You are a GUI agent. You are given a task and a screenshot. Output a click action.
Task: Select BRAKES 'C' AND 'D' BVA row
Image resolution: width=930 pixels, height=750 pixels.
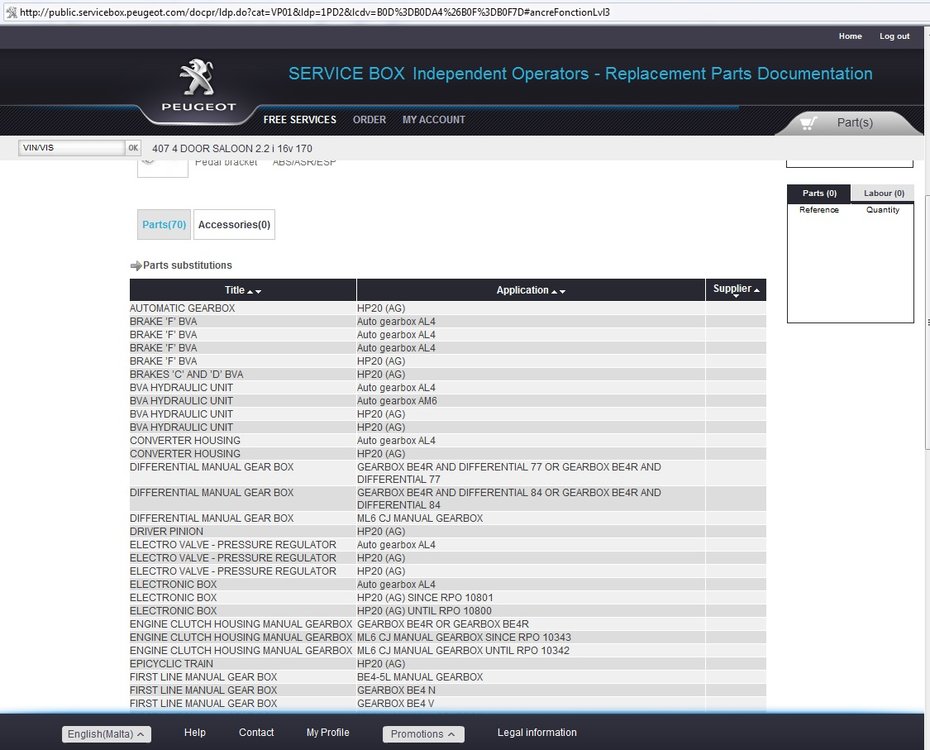tap(448, 374)
